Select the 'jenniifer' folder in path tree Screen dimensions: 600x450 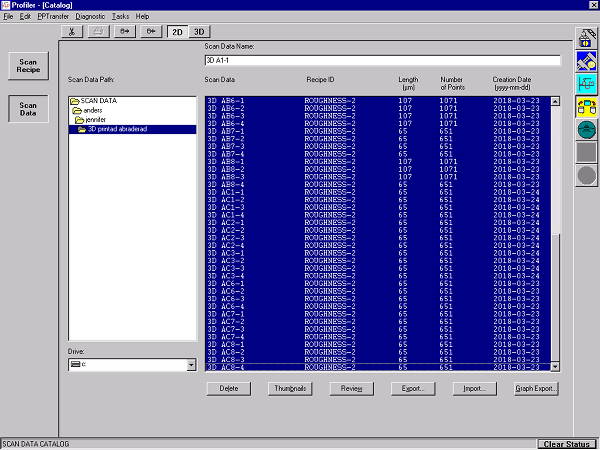pos(96,120)
